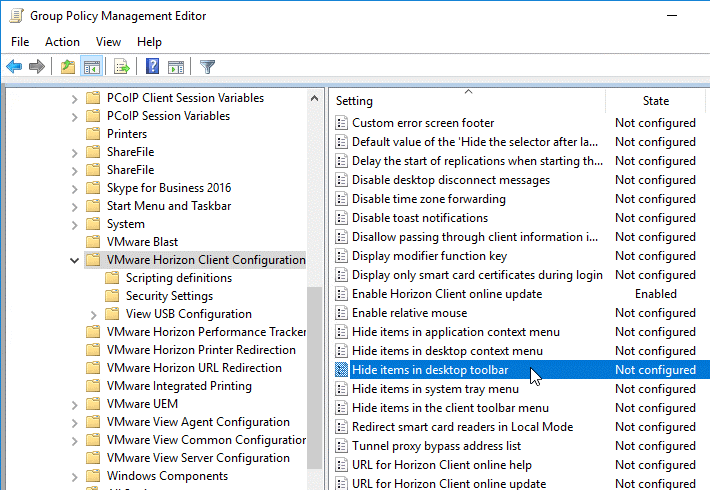Image resolution: width=710 pixels, height=490 pixels.
Task: Open the Help question mark icon
Action: click(x=153, y=67)
